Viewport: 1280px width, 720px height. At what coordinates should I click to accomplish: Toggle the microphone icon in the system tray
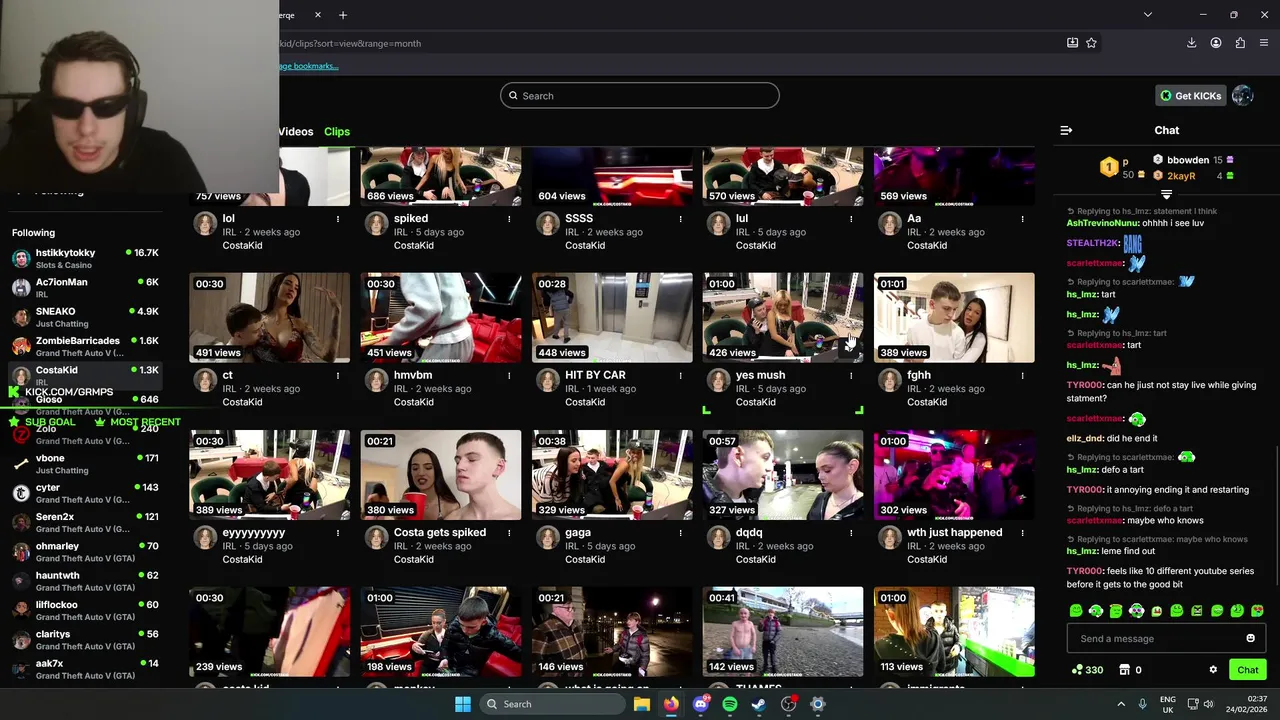[1142, 704]
